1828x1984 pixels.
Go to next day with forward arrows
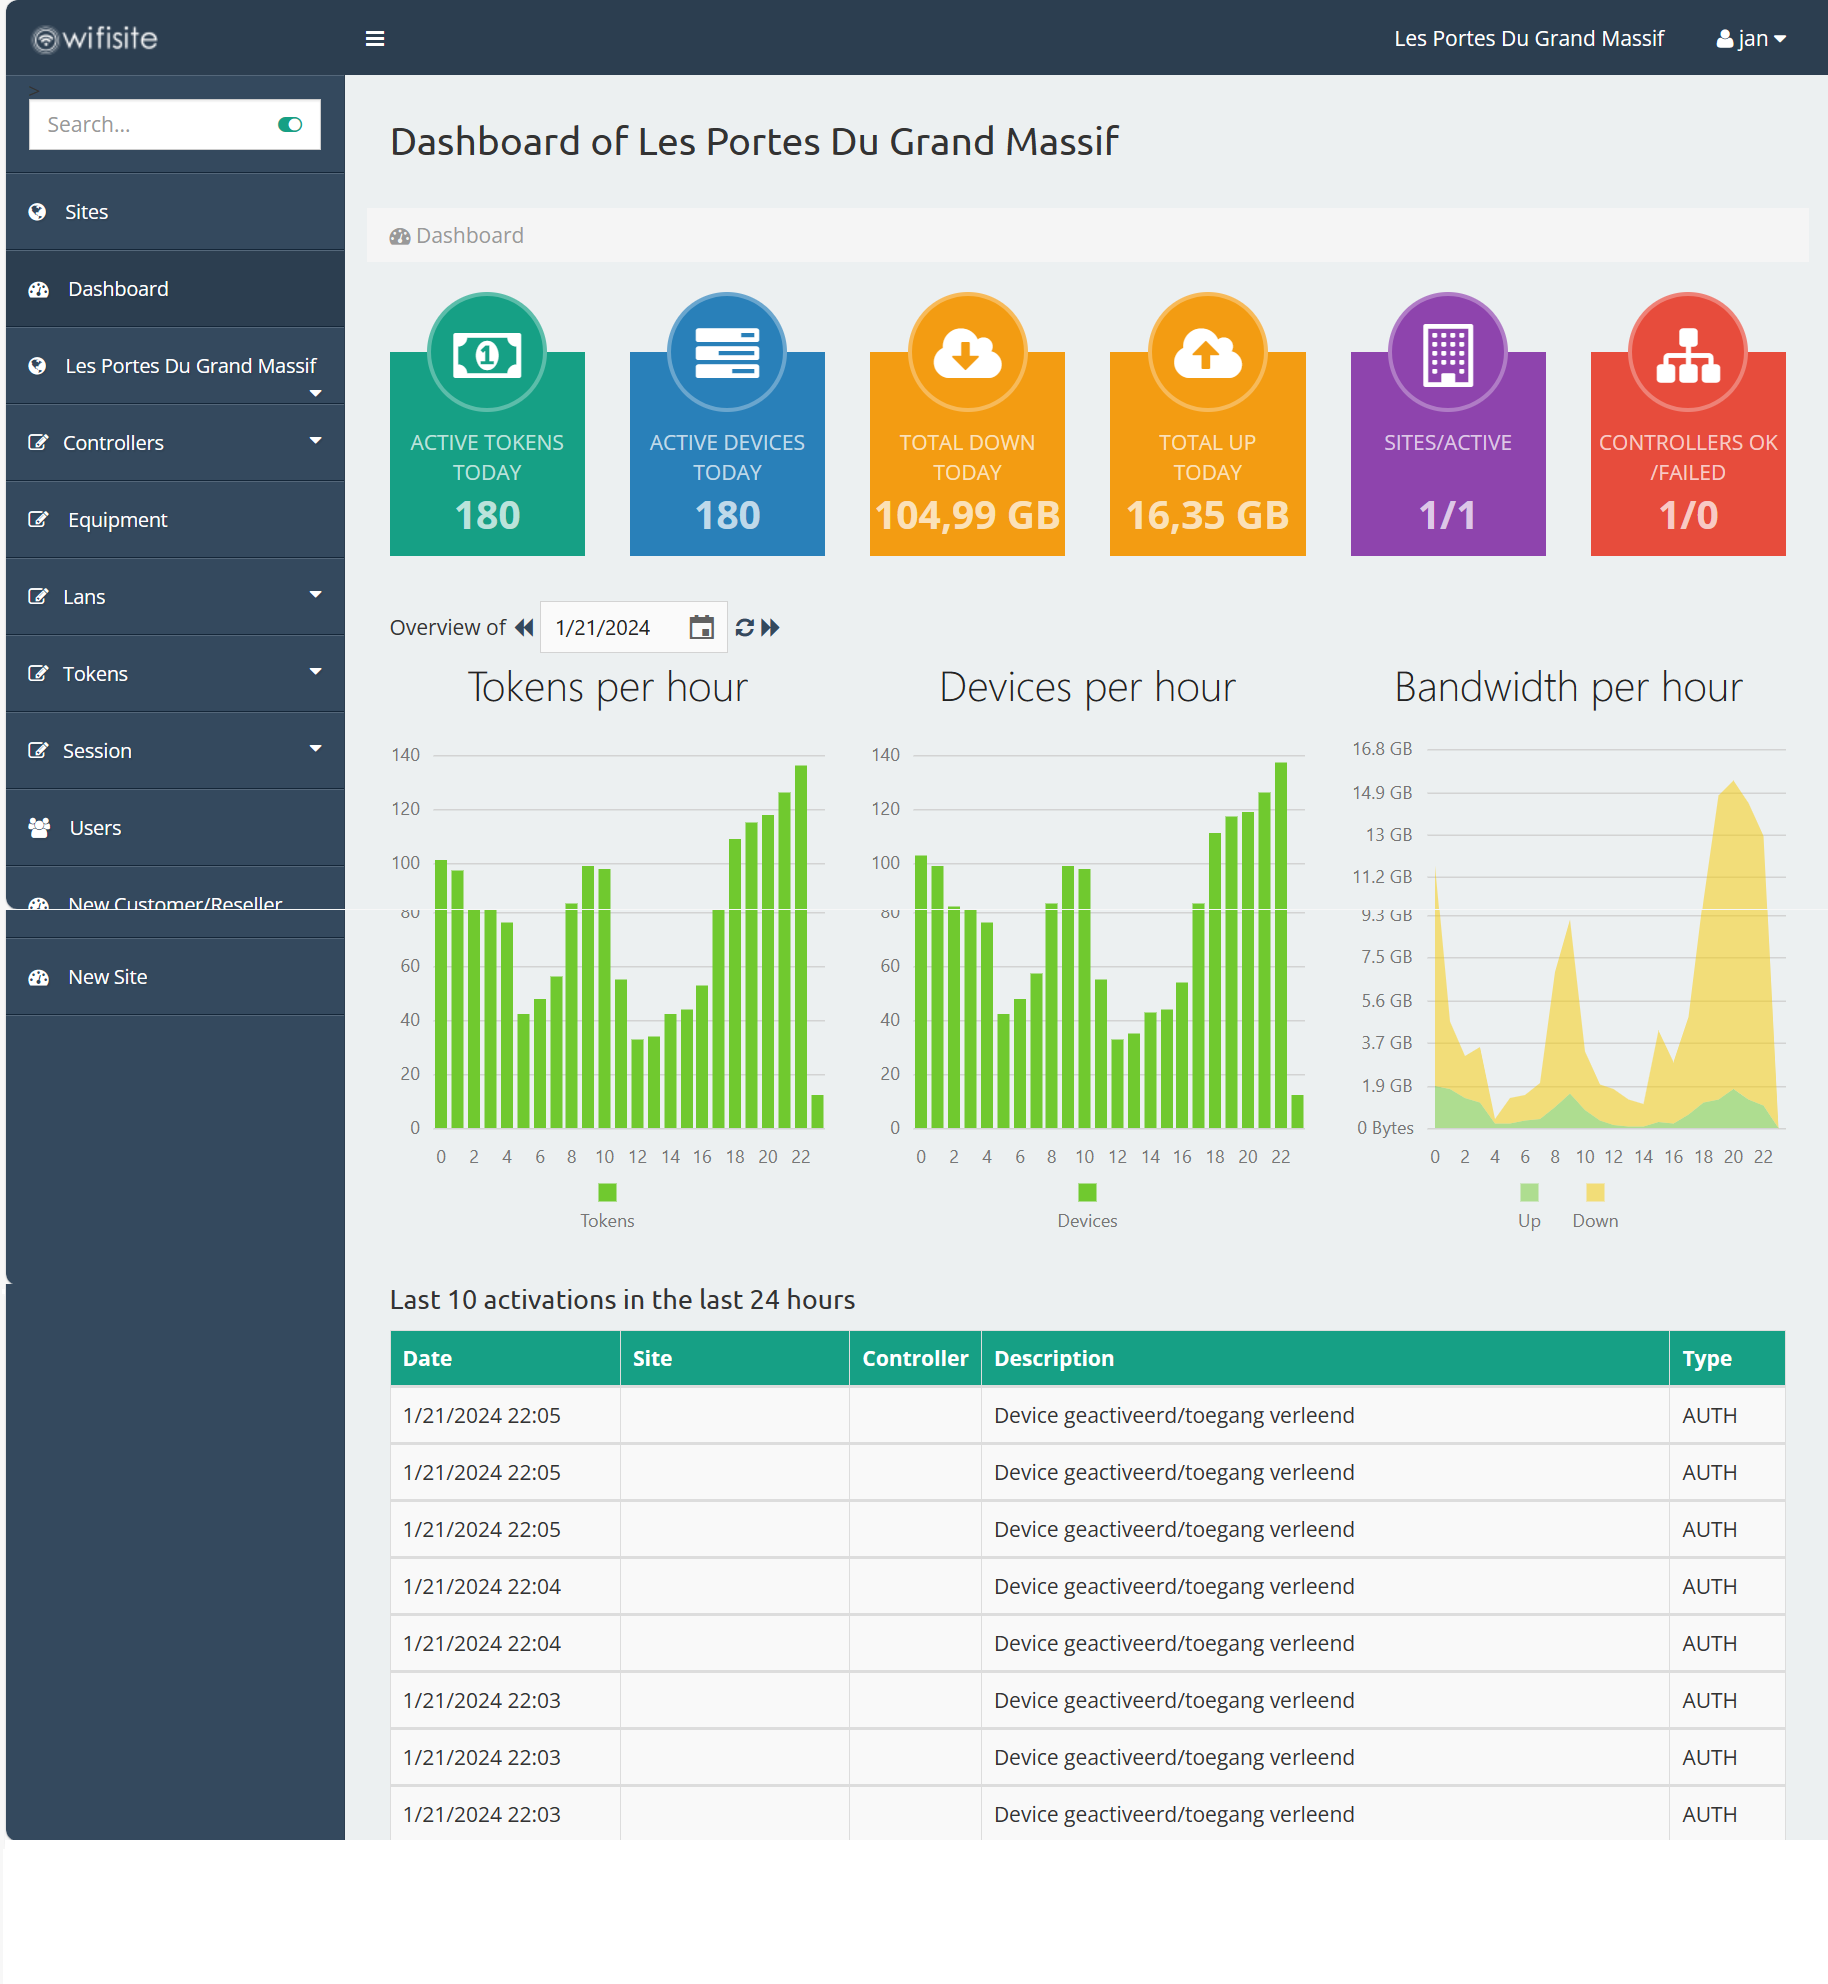pyautogui.click(x=770, y=628)
